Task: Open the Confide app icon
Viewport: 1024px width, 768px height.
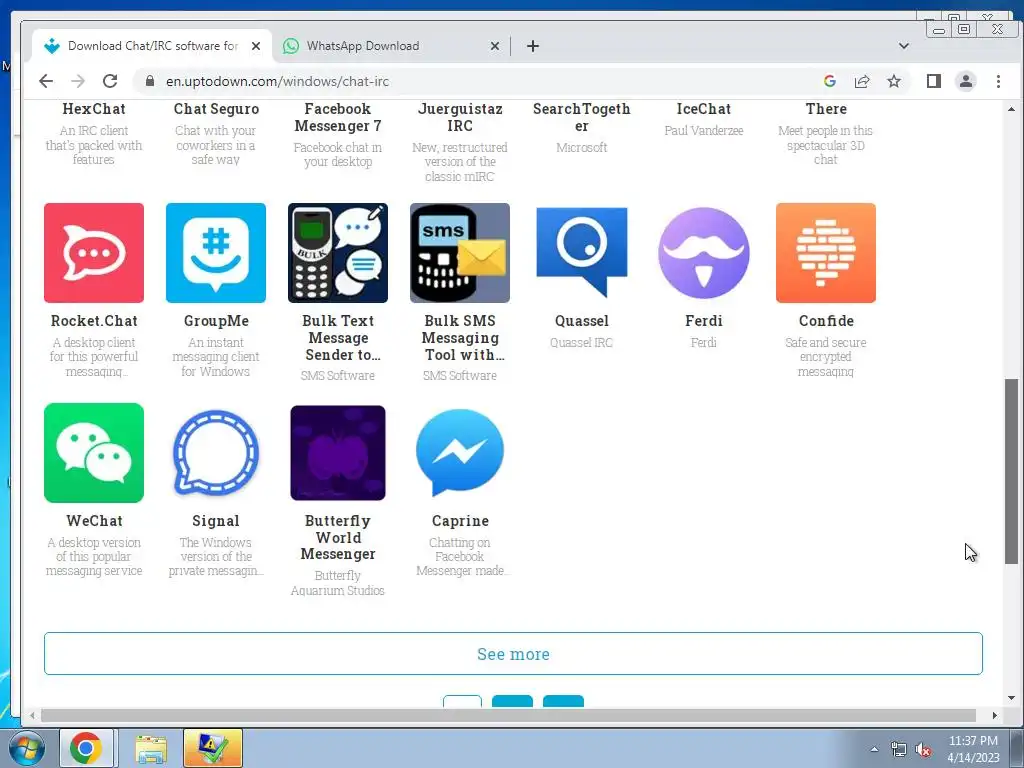Action: [825, 253]
